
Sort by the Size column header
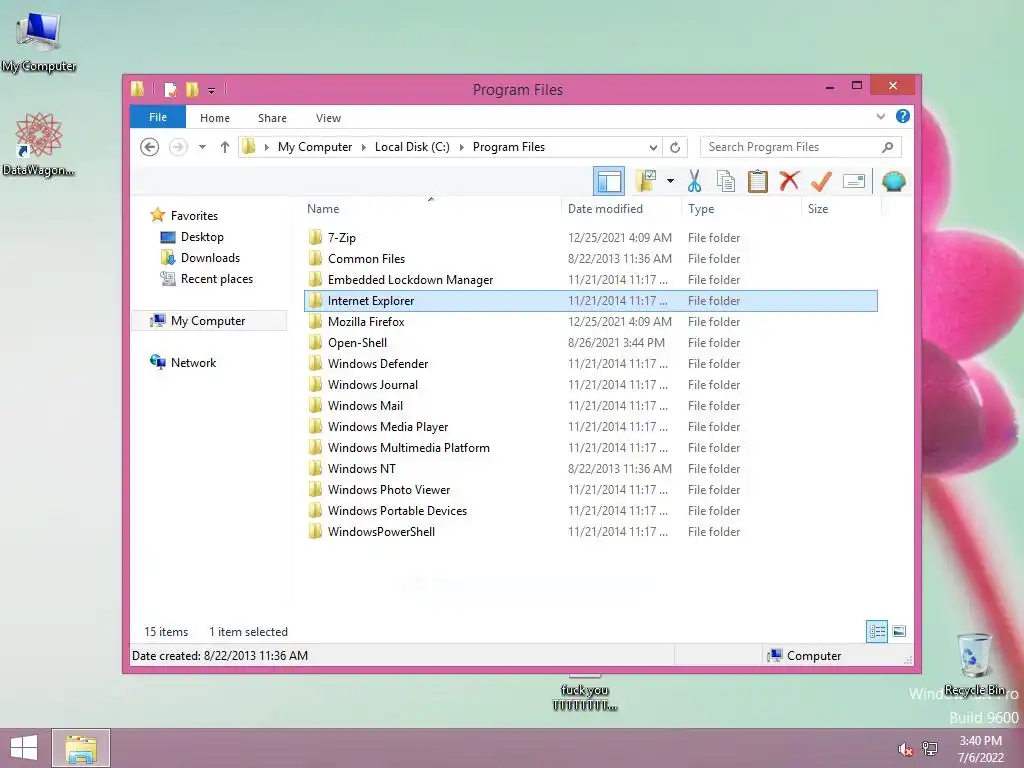841,208
